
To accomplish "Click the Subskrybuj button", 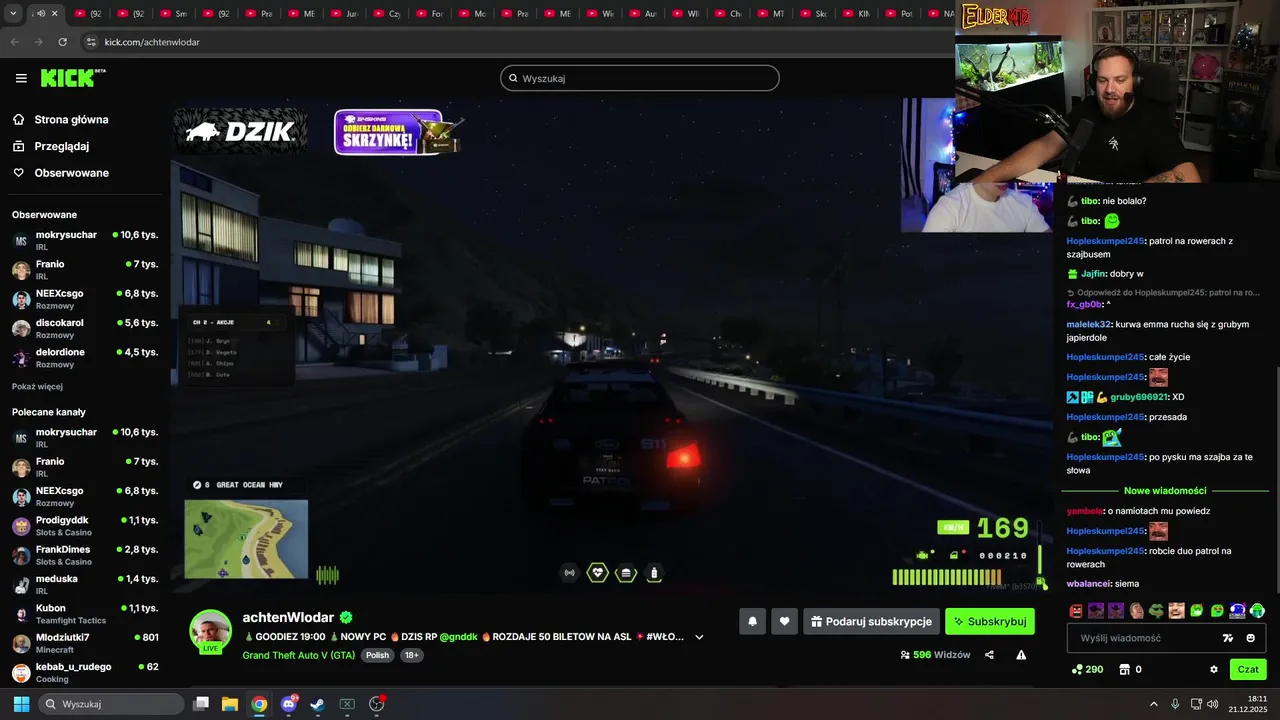I will (x=990, y=621).
